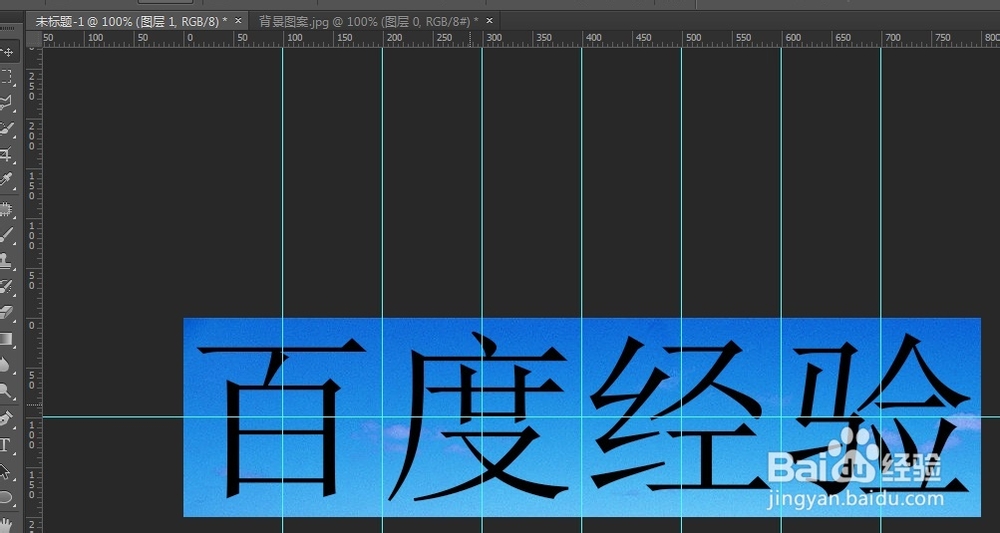Click the blue sky canvas image
The width and height of the screenshot is (1000, 533).
click(582, 417)
